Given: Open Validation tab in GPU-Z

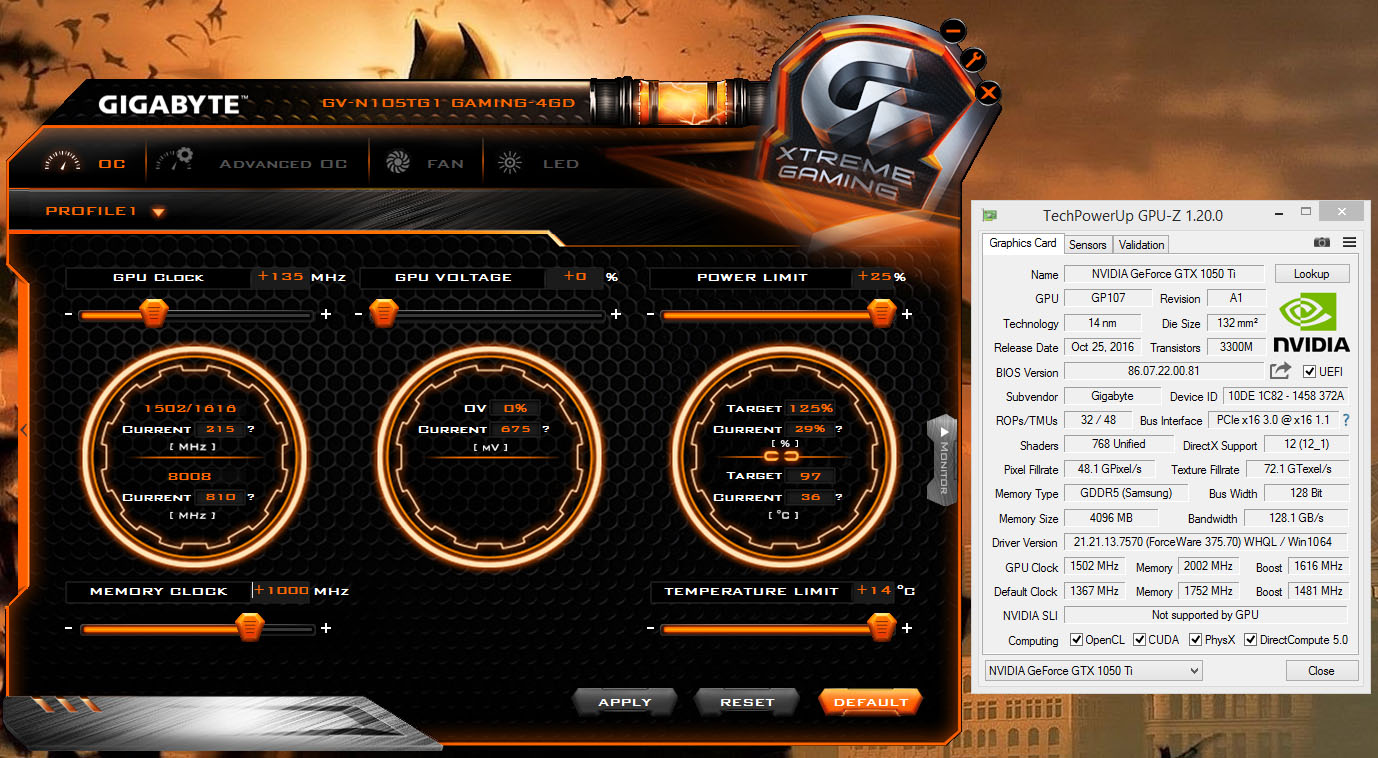Looking at the screenshot, I should 1141,244.
